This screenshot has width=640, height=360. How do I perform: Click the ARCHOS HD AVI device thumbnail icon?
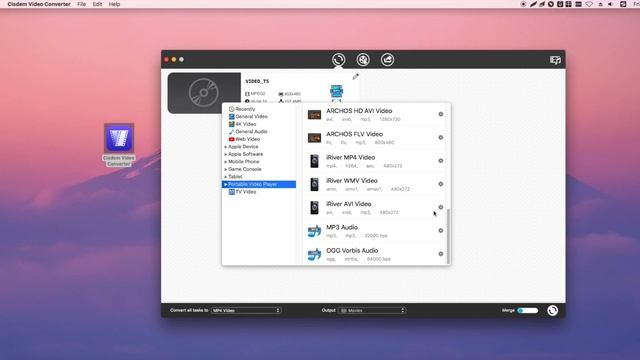314,115
